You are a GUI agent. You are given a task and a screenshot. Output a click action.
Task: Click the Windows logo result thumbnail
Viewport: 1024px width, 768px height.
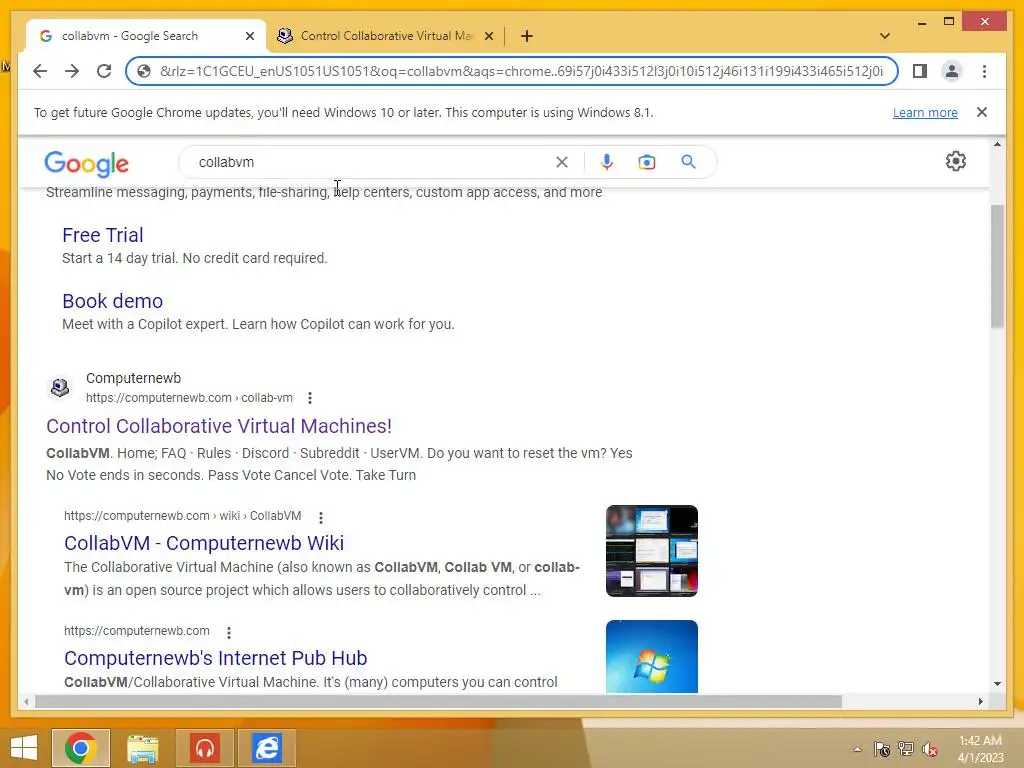[652, 656]
